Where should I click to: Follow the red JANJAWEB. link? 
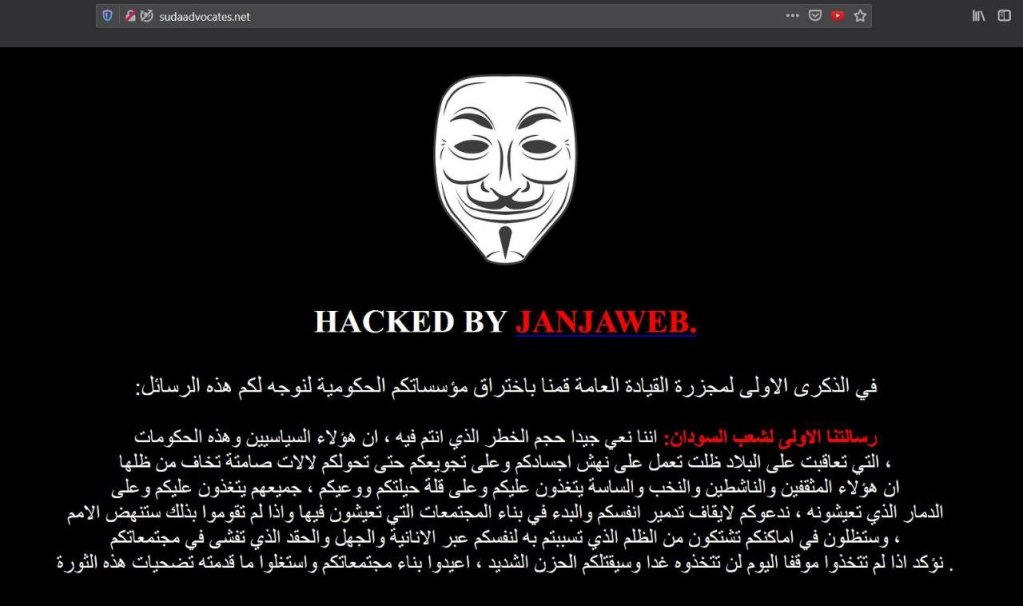point(605,322)
